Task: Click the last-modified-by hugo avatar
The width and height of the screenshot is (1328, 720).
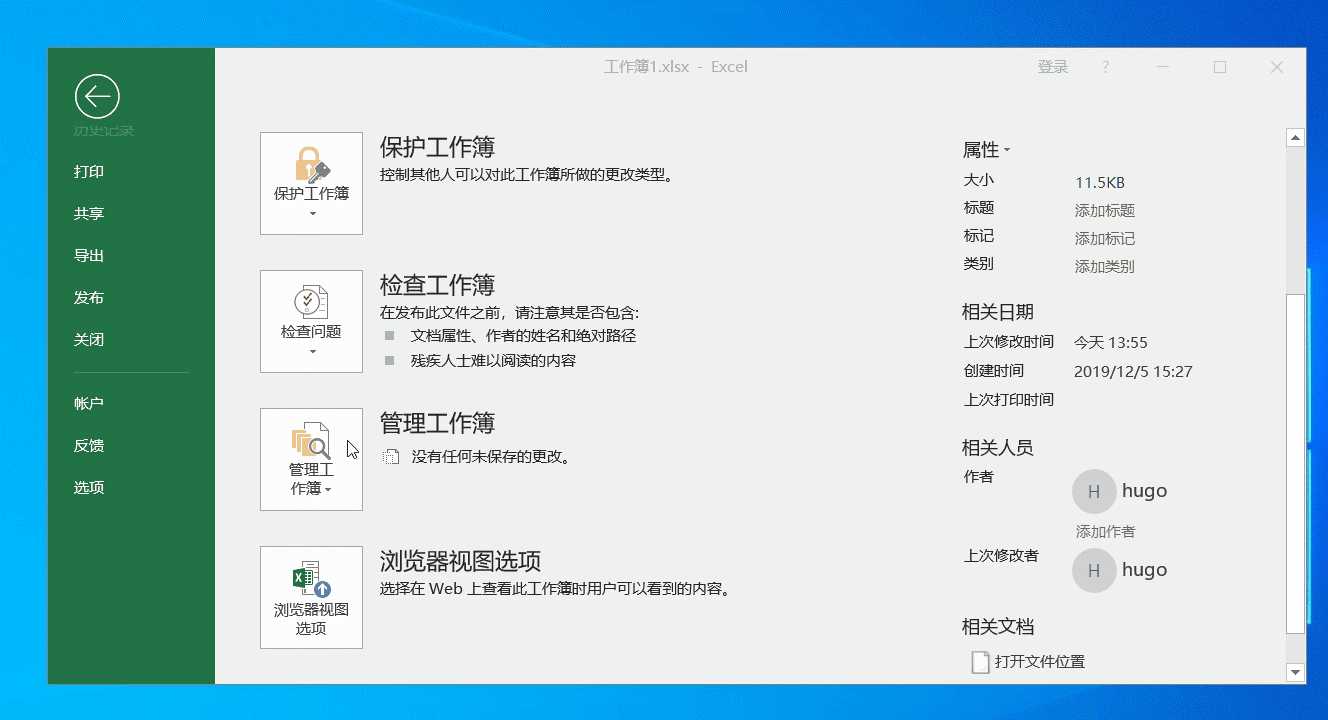Action: pos(1094,570)
